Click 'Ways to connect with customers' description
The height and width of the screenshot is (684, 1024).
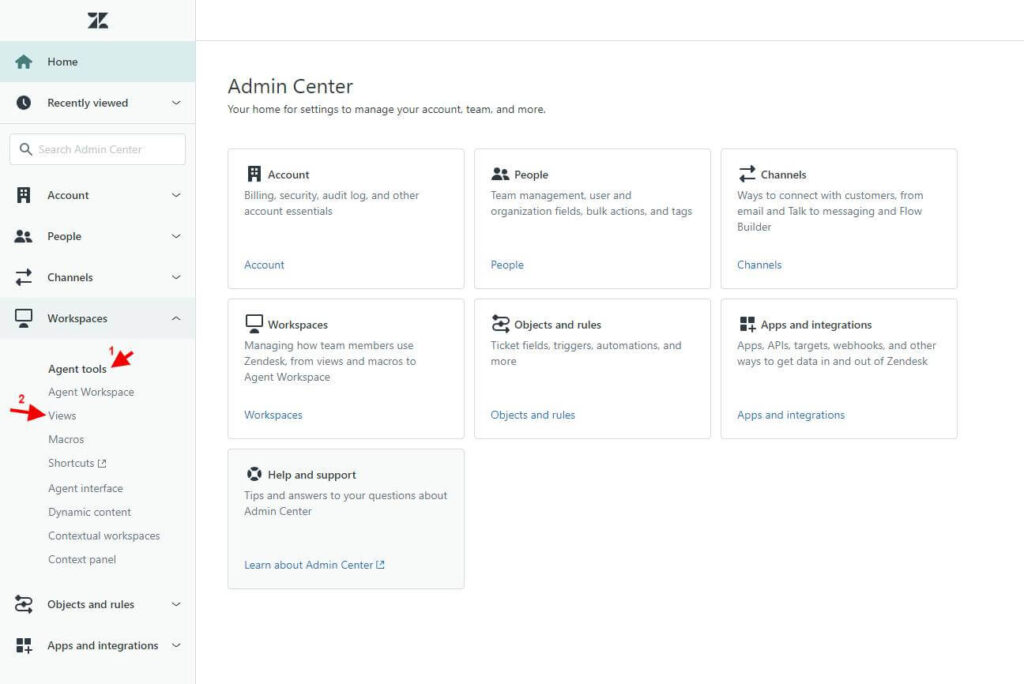830,211
